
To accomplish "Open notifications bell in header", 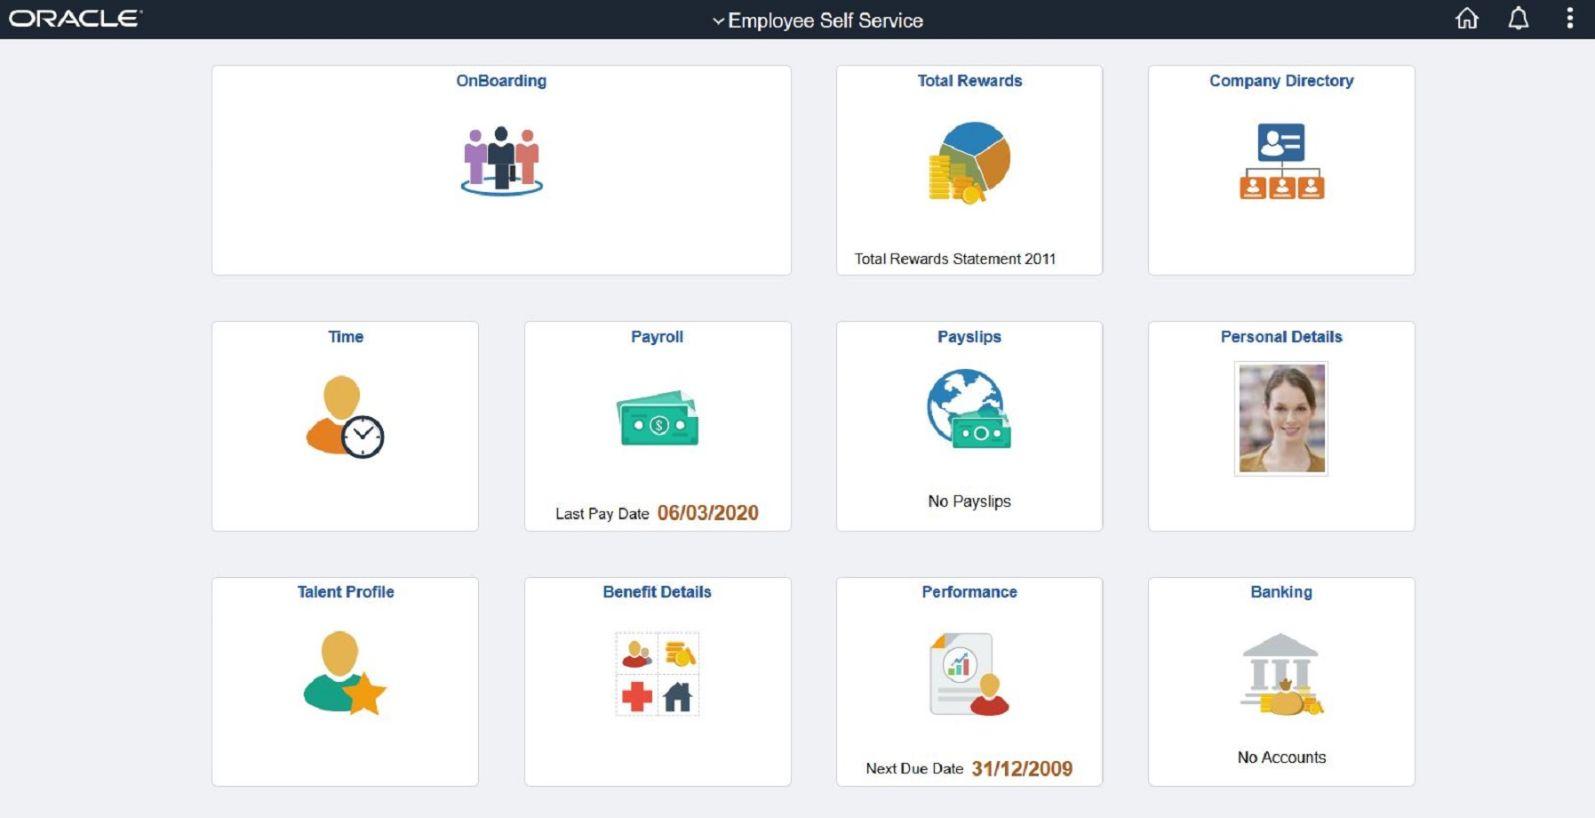I will (x=1518, y=19).
